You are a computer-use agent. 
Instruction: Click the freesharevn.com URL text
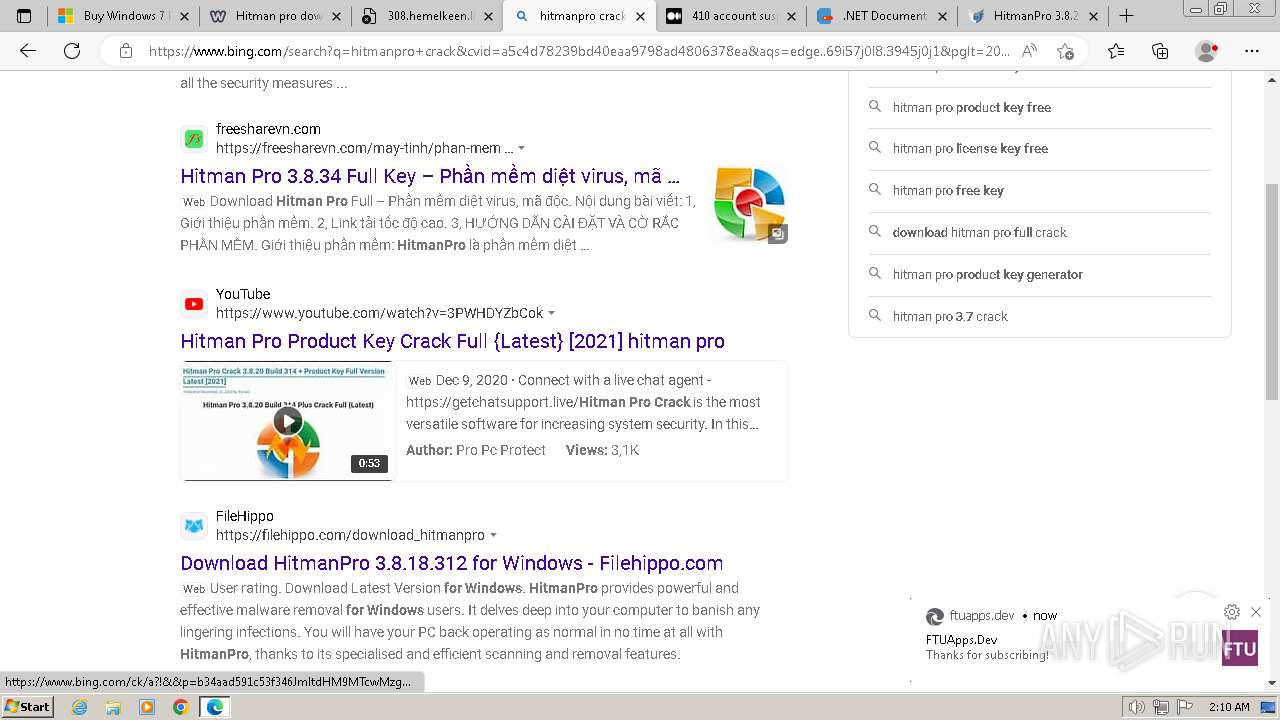point(364,148)
